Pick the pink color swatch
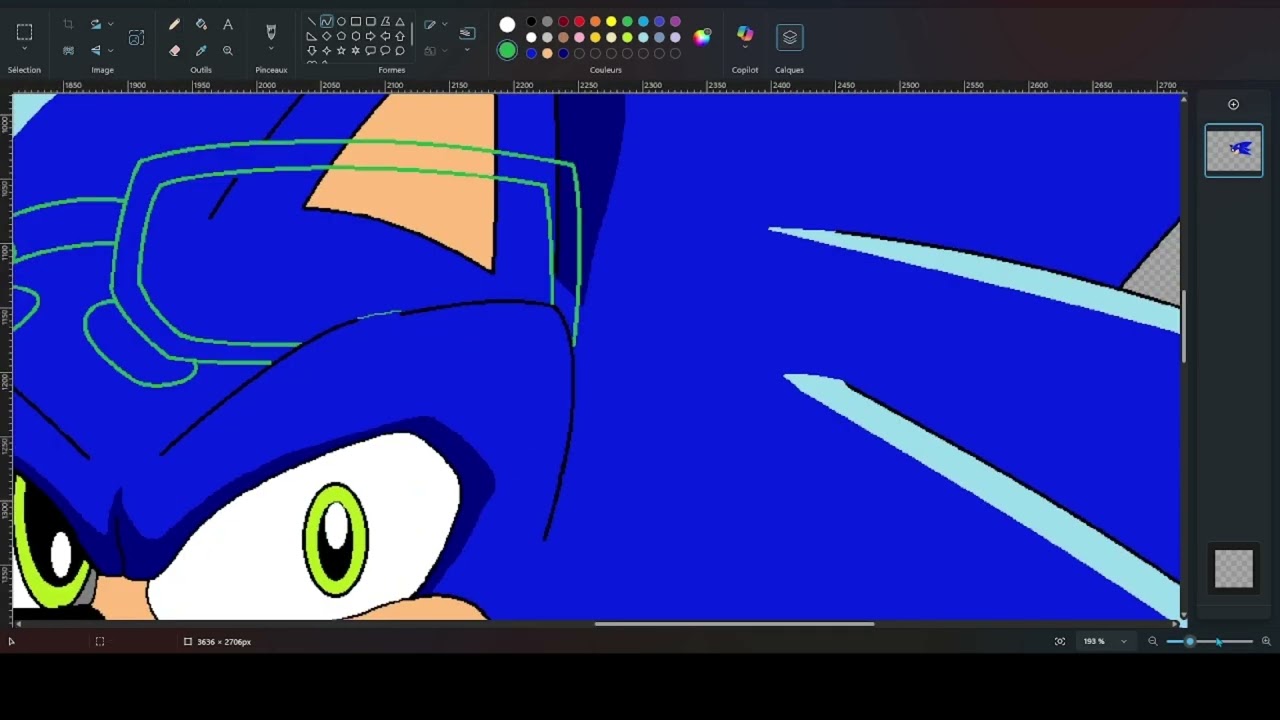 coord(579,37)
